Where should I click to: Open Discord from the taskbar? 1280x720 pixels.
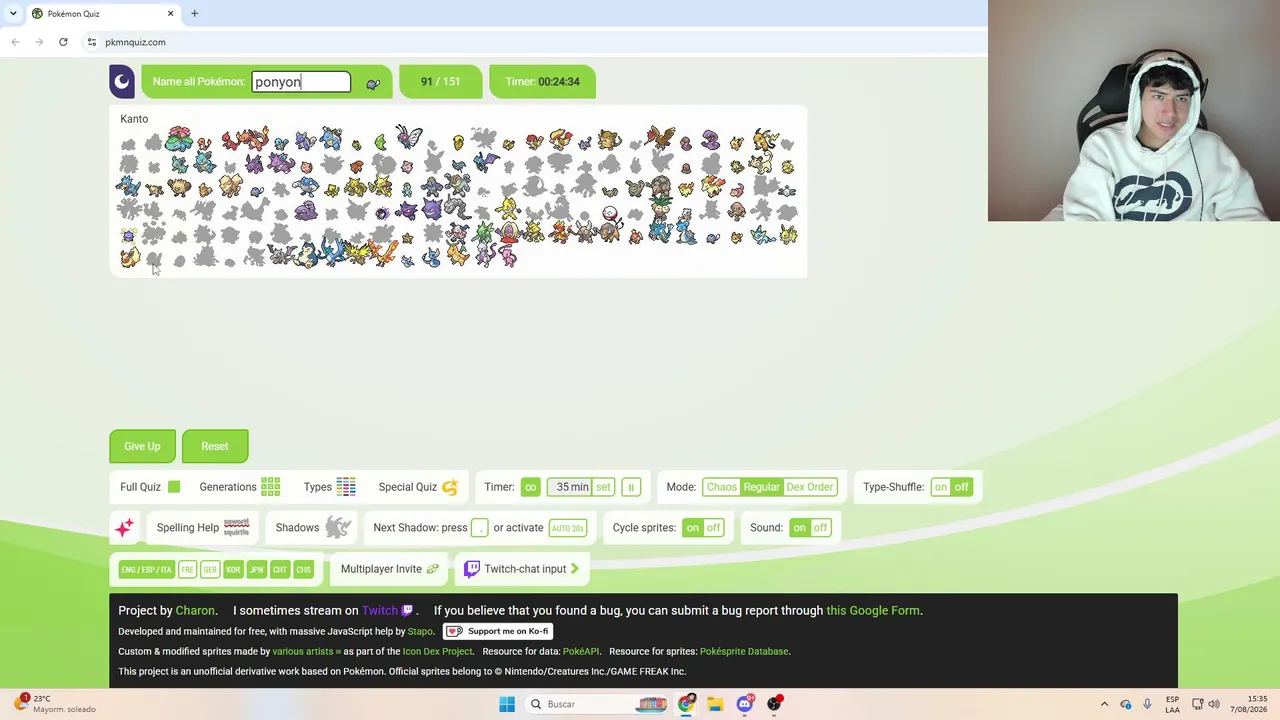tap(745, 704)
